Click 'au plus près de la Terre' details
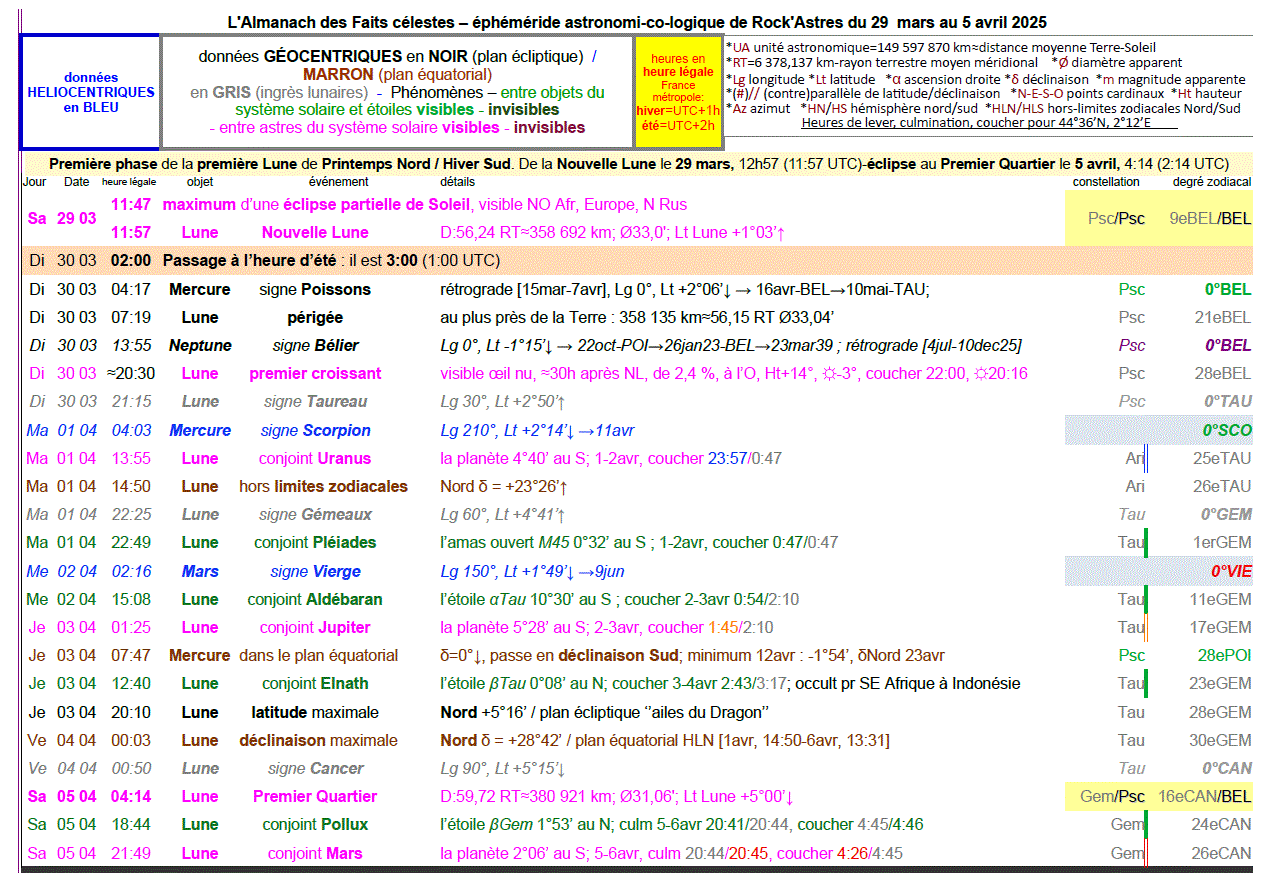Screen dimensions: 1272x873 (639, 318)
